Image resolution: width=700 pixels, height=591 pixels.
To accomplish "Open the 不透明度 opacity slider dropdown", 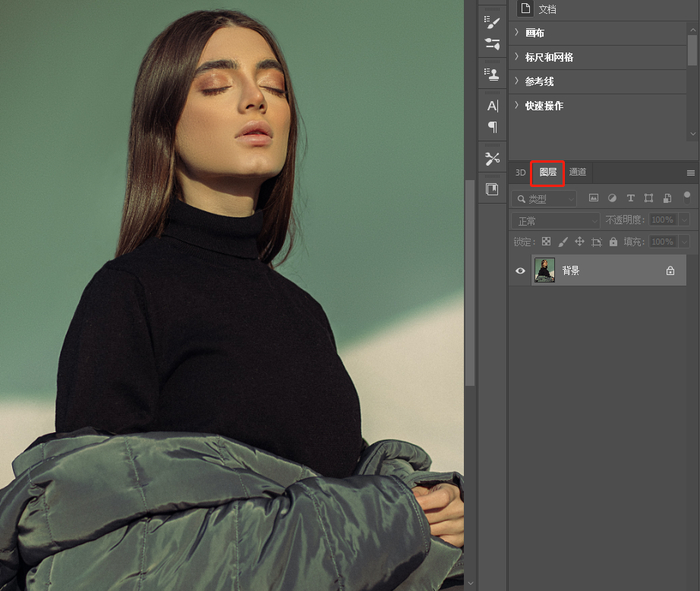I will (684, 220).
